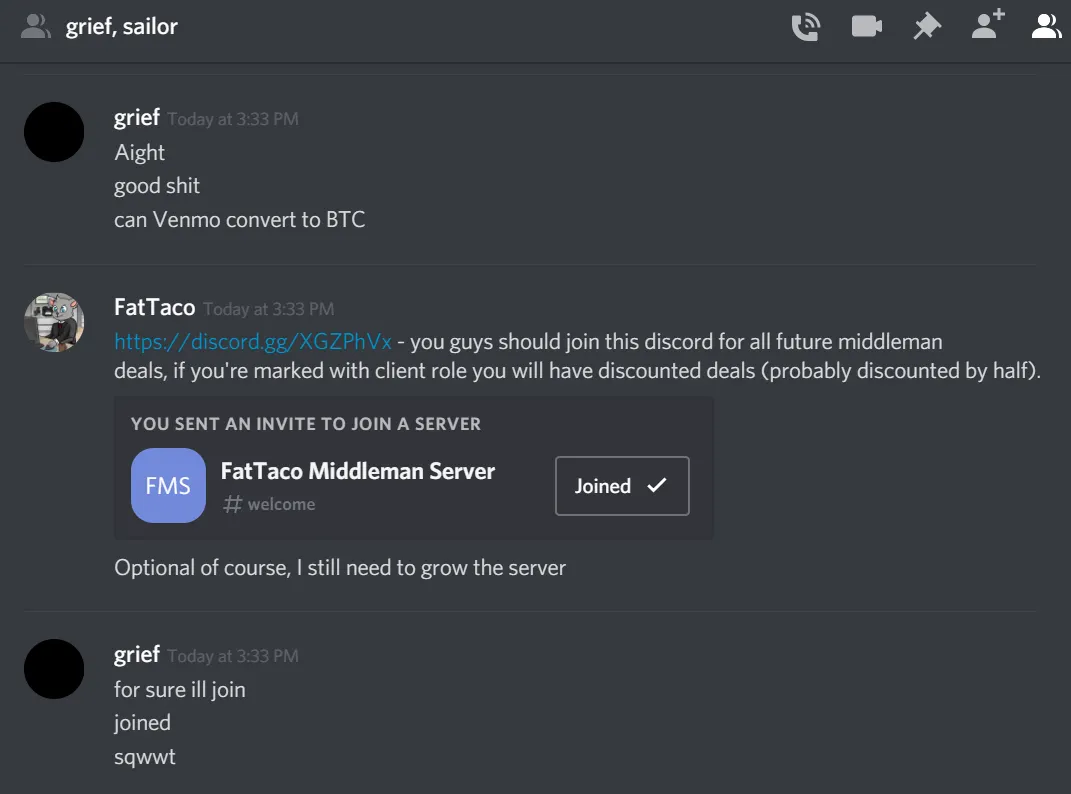Start a voice call with the group

tap(805, 27)
